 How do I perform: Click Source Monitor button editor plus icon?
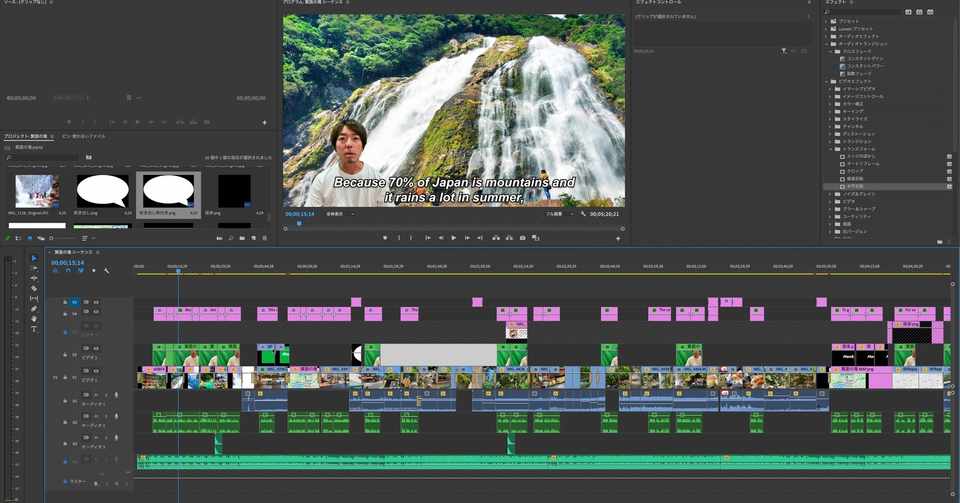pyautogui.click(x=264, y=122)
